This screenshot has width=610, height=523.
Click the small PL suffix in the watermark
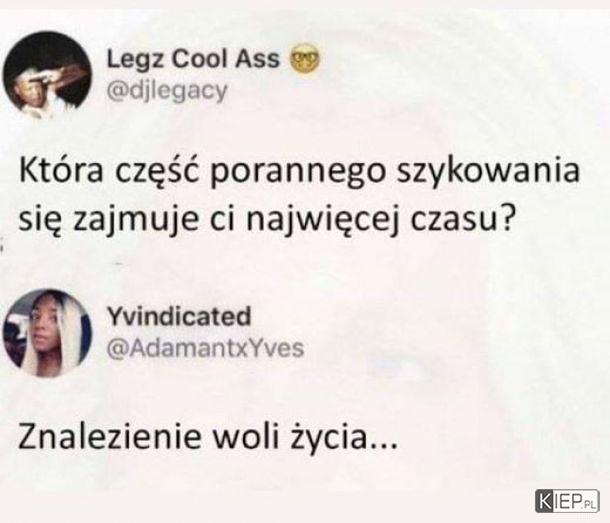(x=590, y=505)
